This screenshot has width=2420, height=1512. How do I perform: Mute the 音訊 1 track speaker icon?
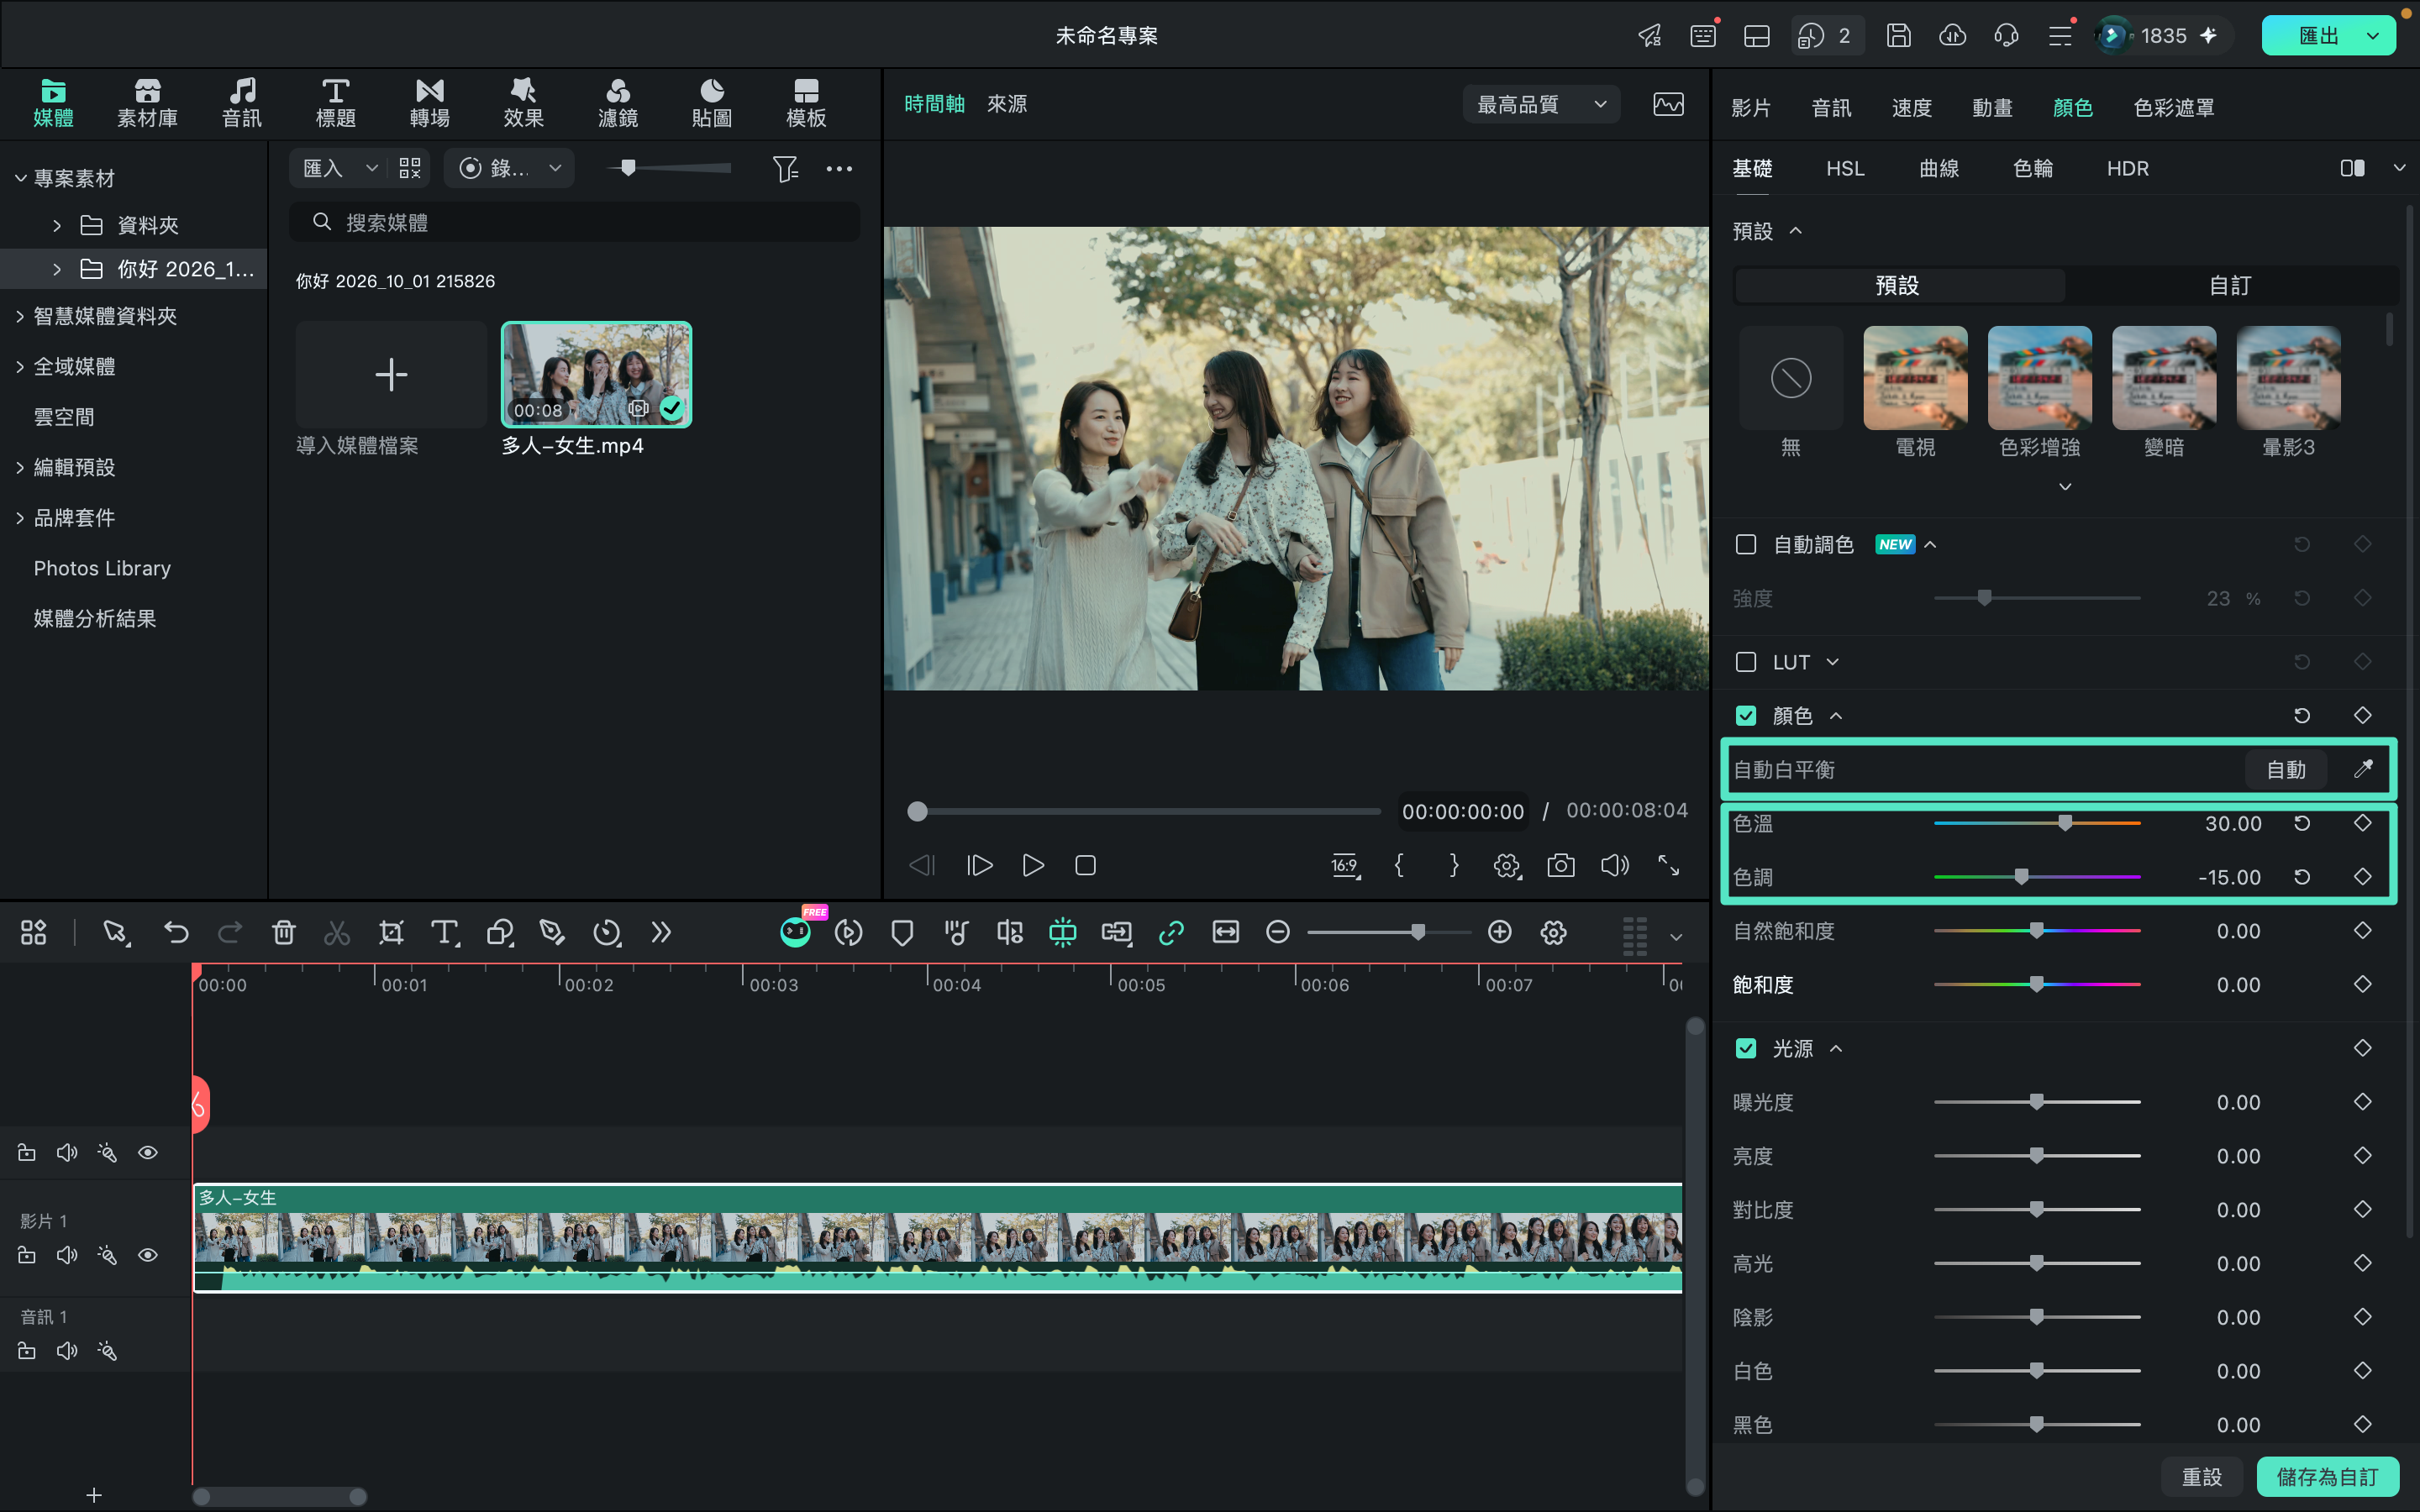coord(67,1351)
